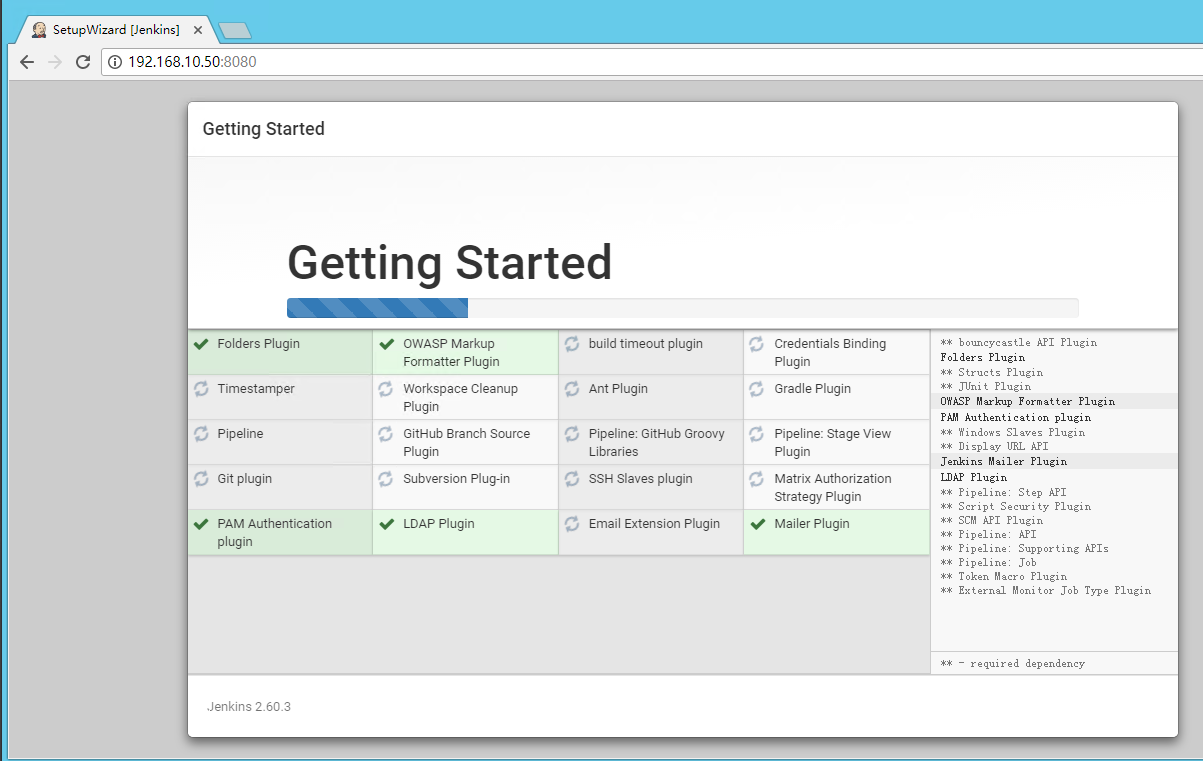Click the pending icon beside SSH Slaves plugin
Viewport: 1203px width, 761px height.
572,479
